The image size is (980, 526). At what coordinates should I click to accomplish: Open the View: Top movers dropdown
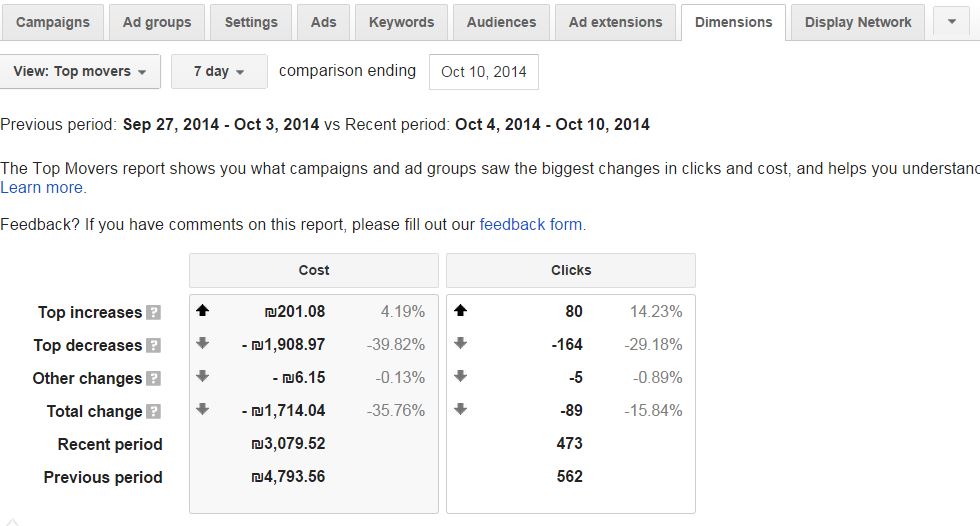[79, 72]
